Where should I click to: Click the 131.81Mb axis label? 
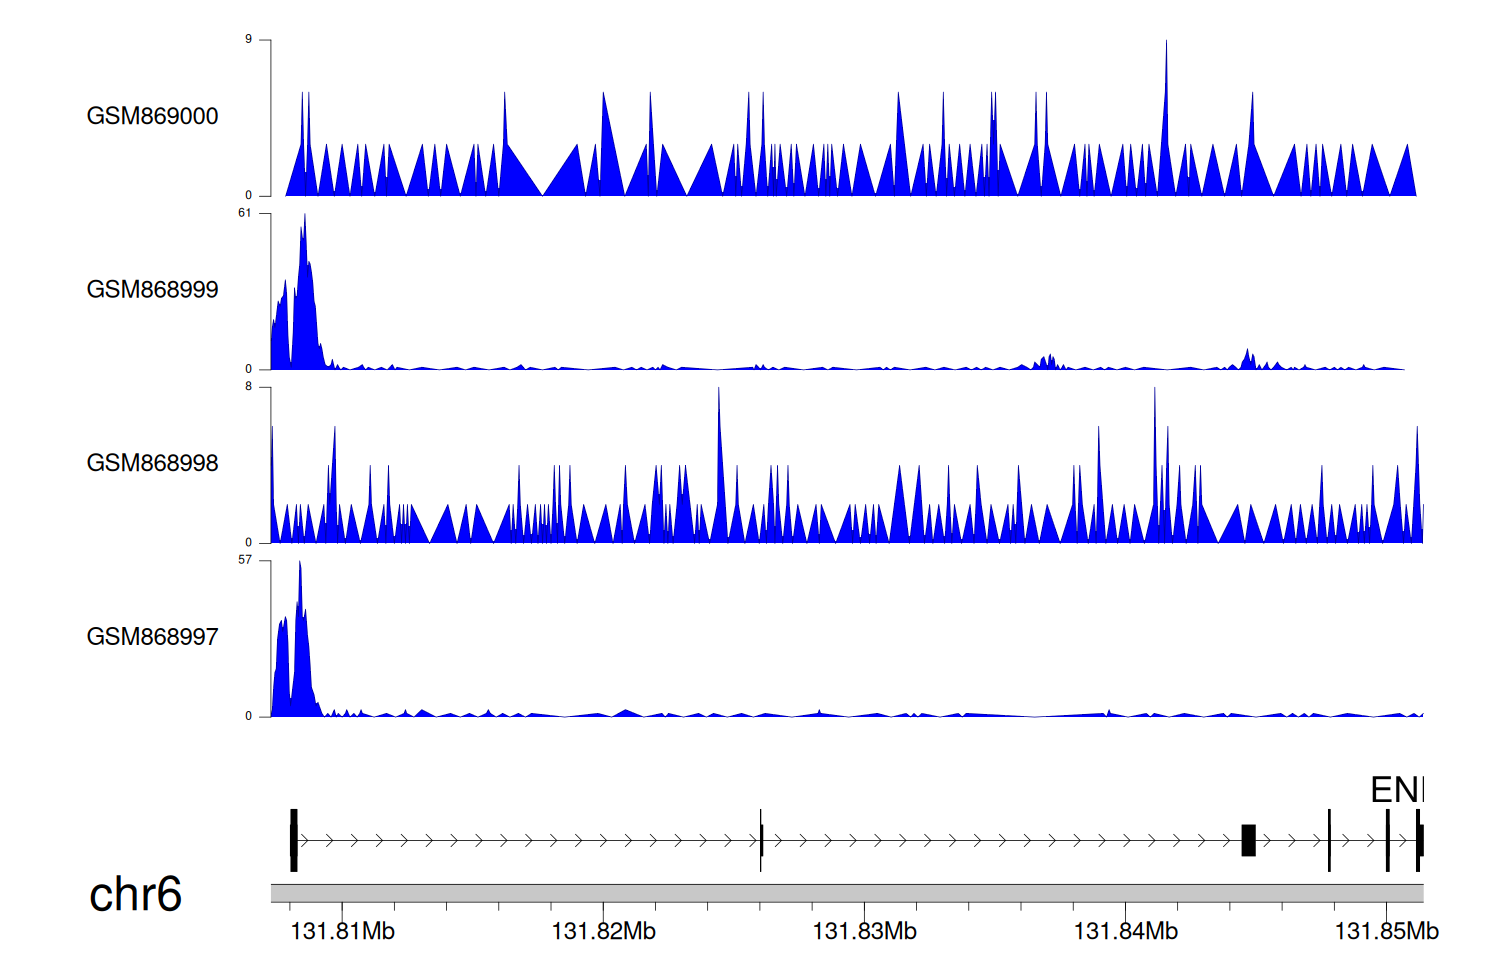[x=342, y=932]
